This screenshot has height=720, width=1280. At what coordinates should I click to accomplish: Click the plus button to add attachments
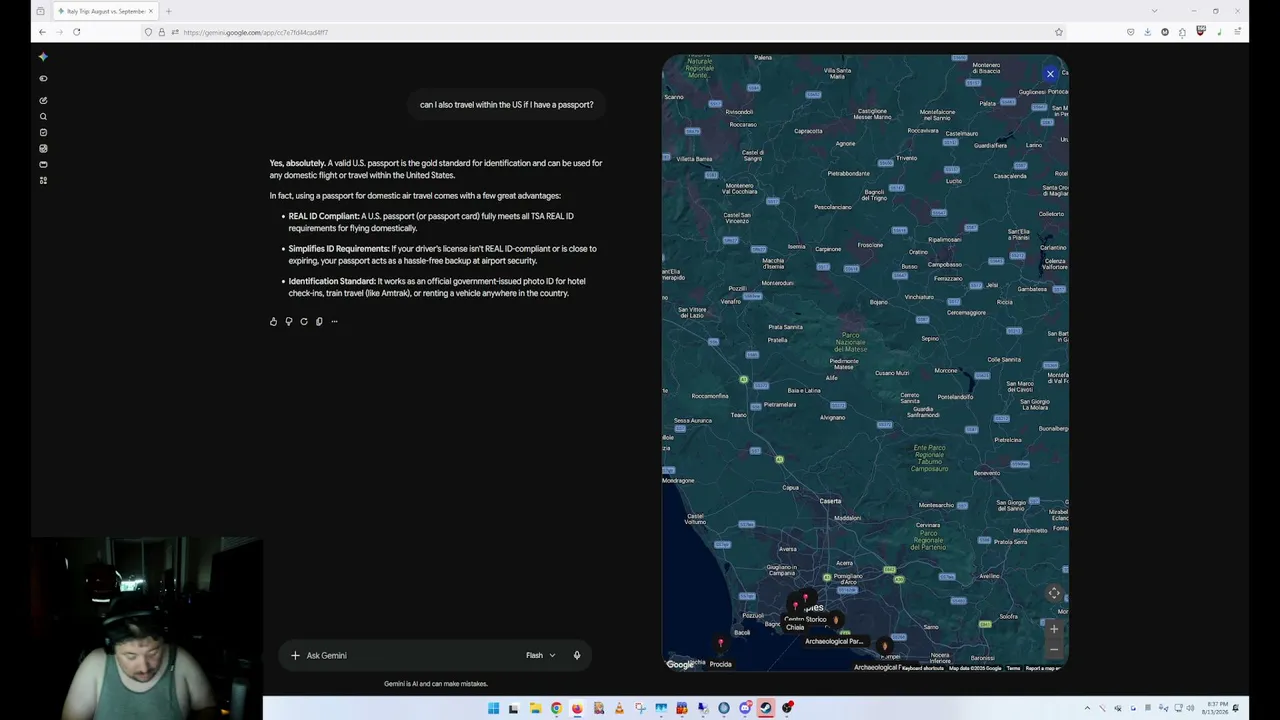click(x=295, y=655)
